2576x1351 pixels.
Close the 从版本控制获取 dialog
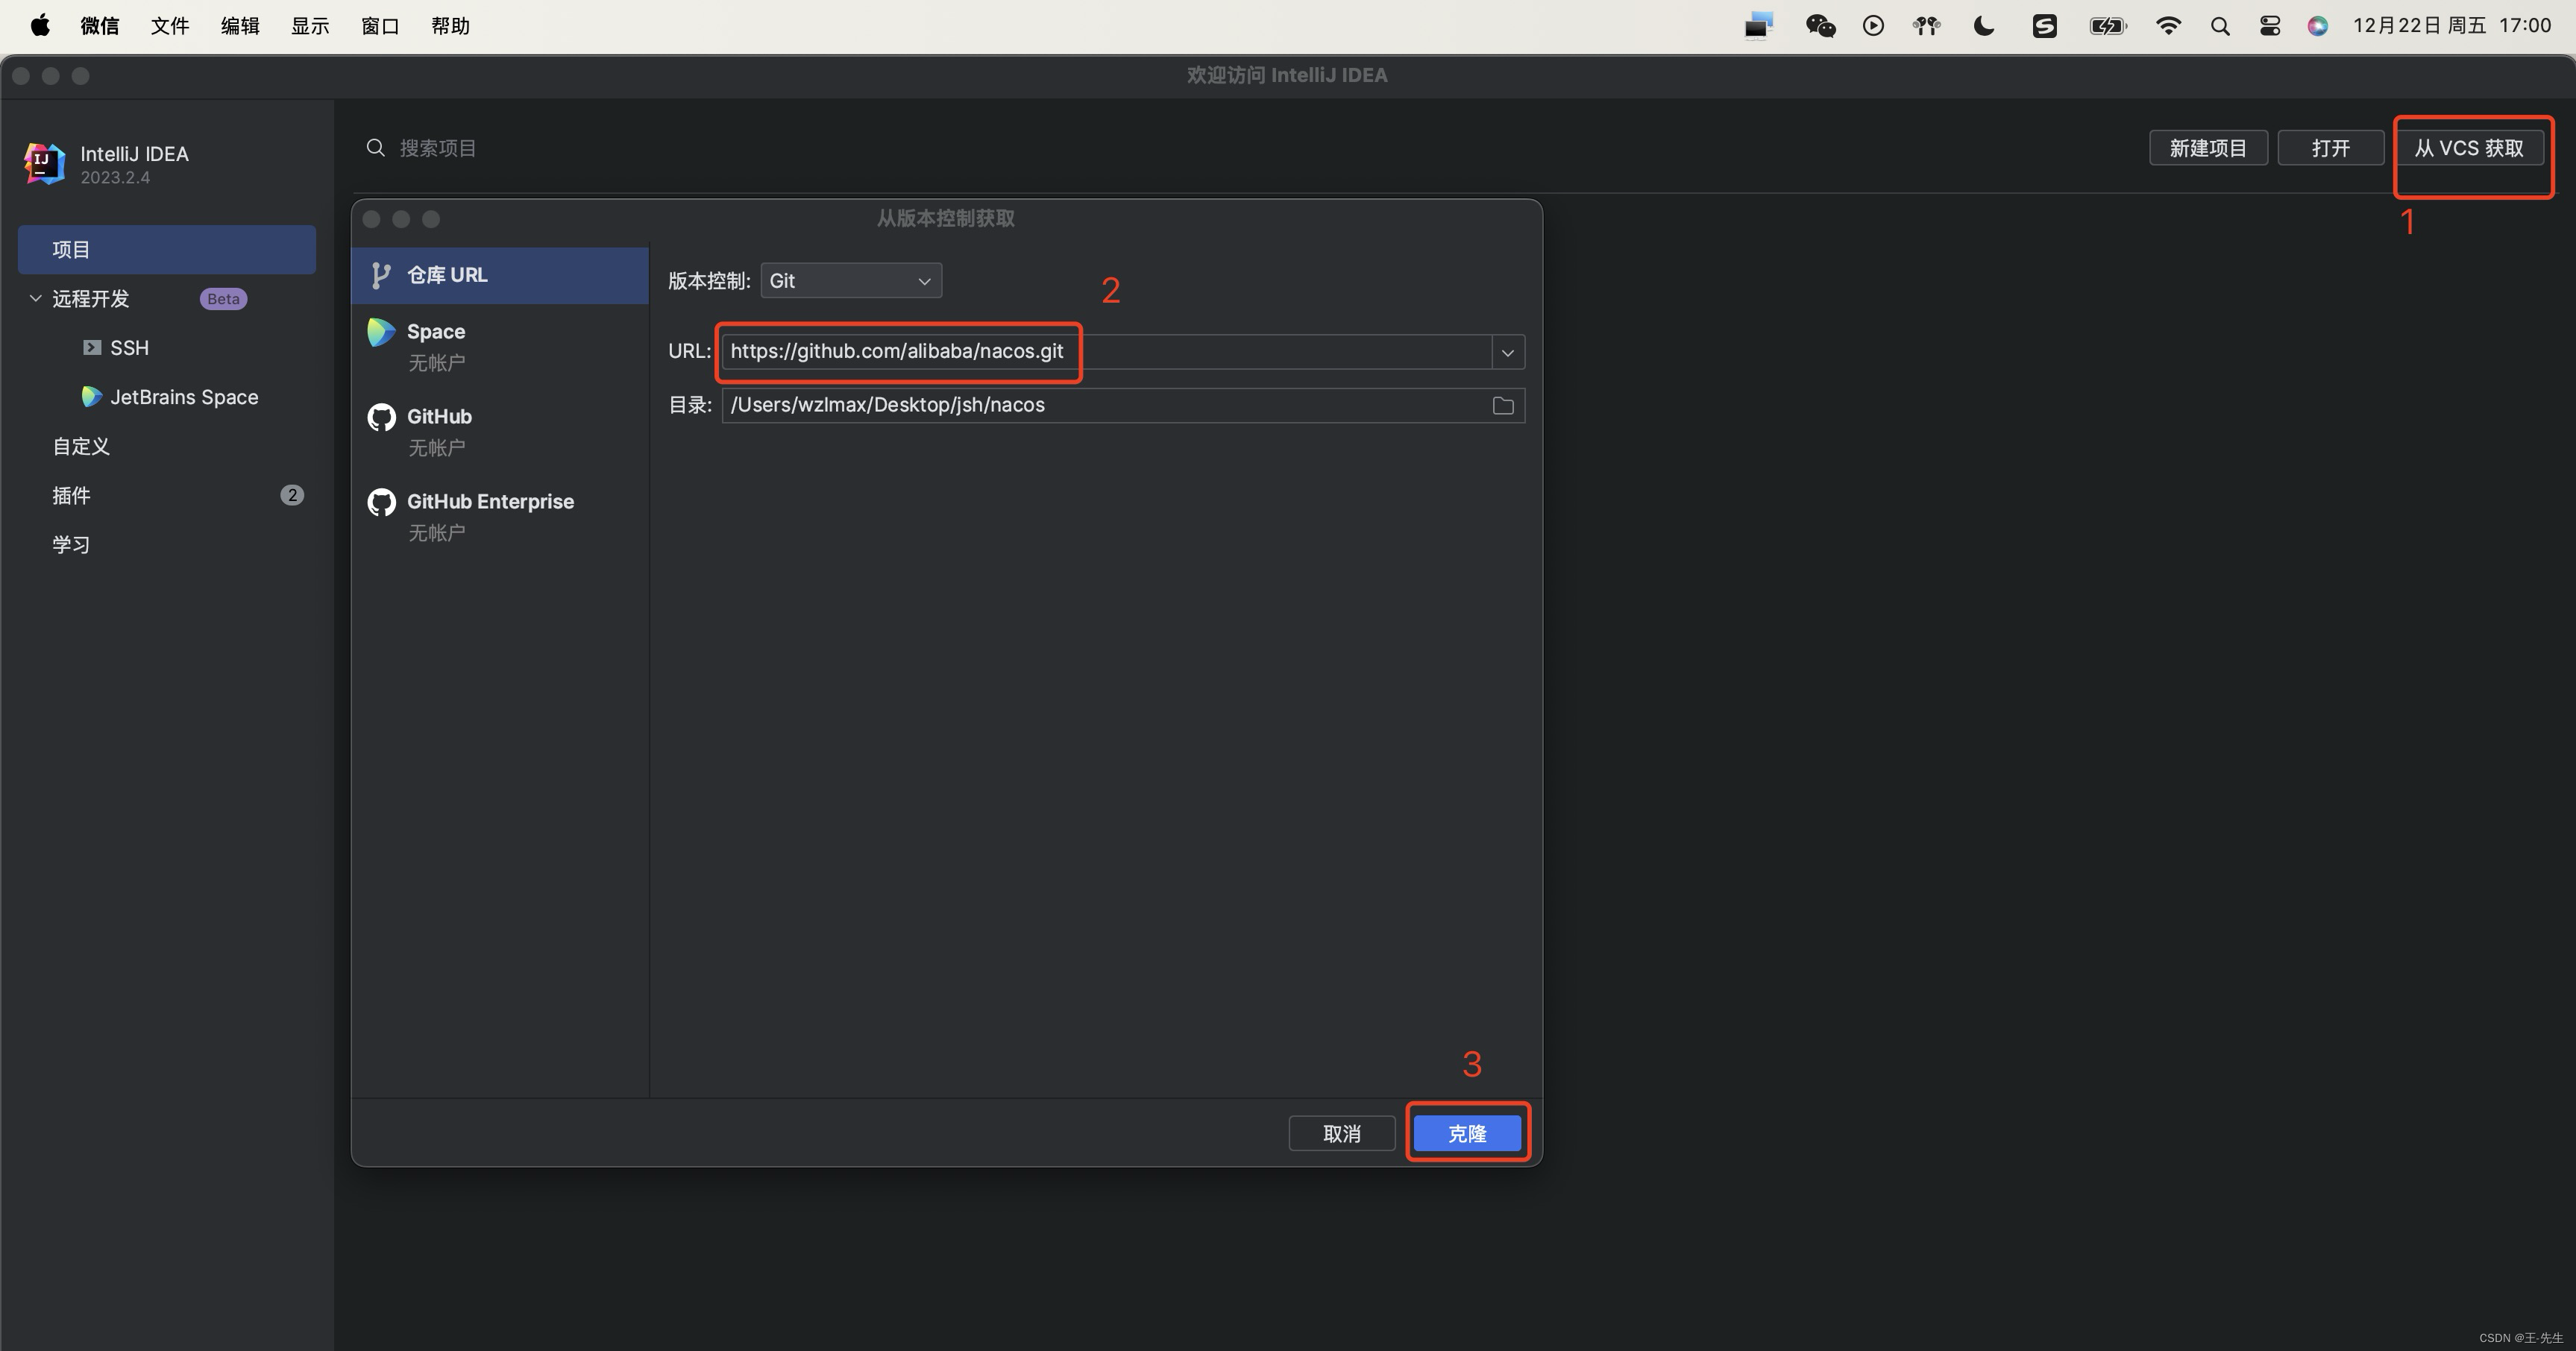[x=371, y=219]
